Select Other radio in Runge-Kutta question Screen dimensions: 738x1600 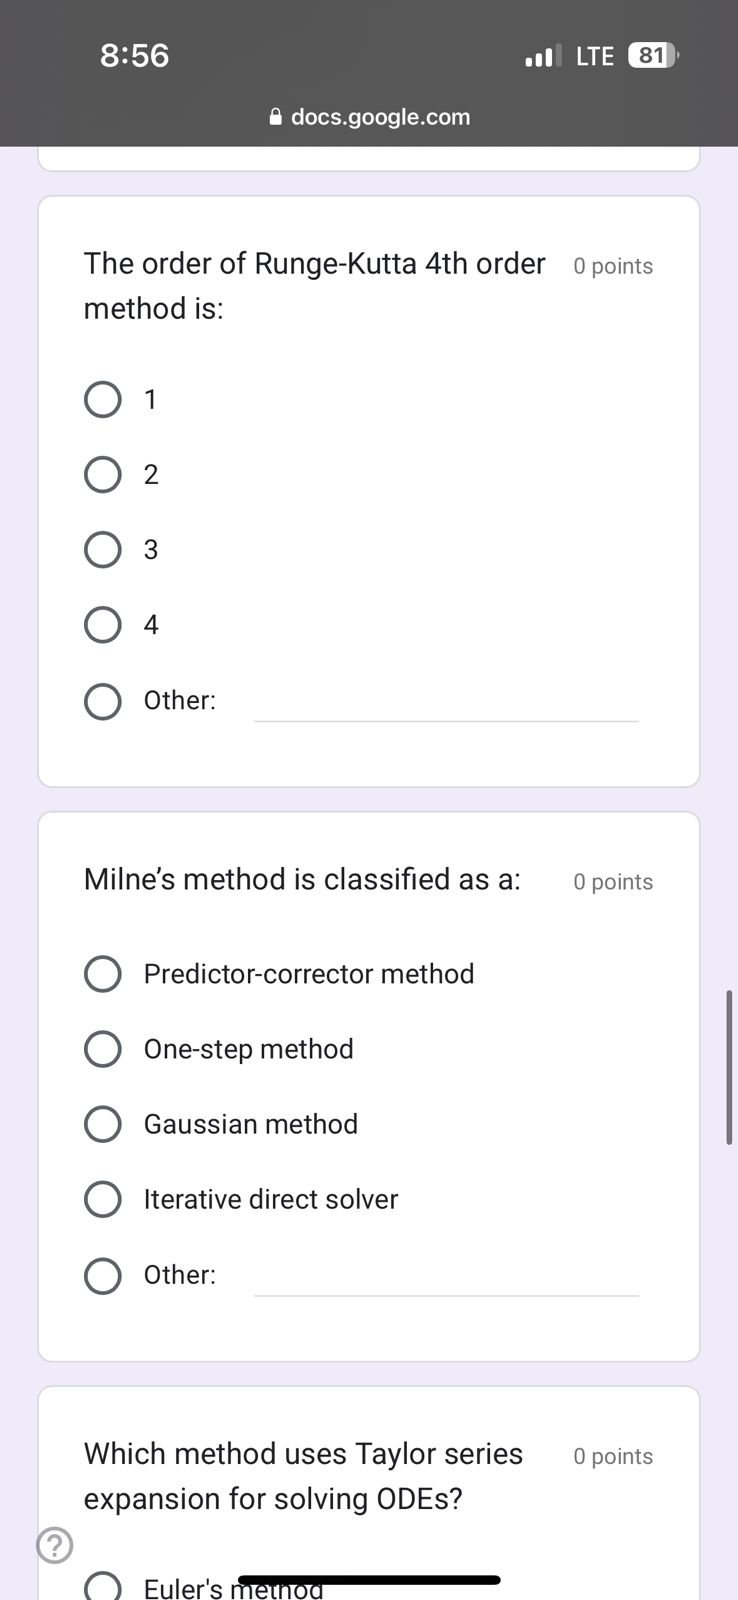(x=102, y=701)
